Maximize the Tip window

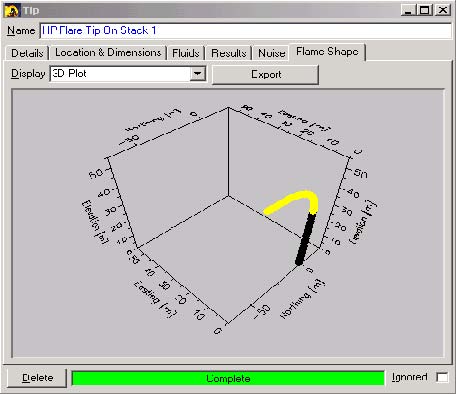pos(425,10)
